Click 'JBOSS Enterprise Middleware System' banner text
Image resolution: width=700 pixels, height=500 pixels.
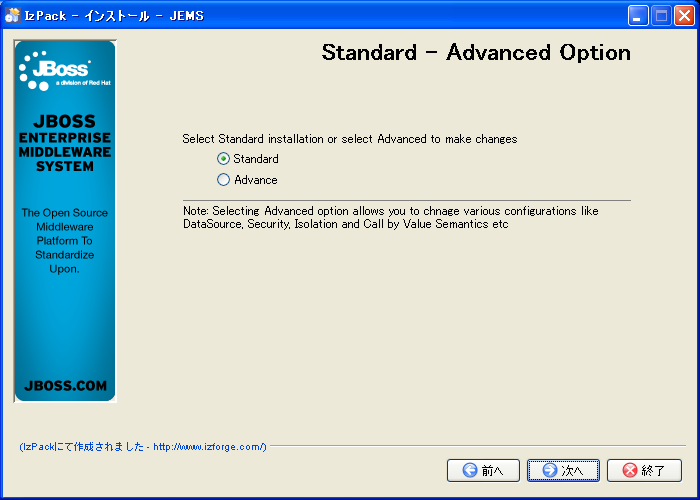coord(65,144)
